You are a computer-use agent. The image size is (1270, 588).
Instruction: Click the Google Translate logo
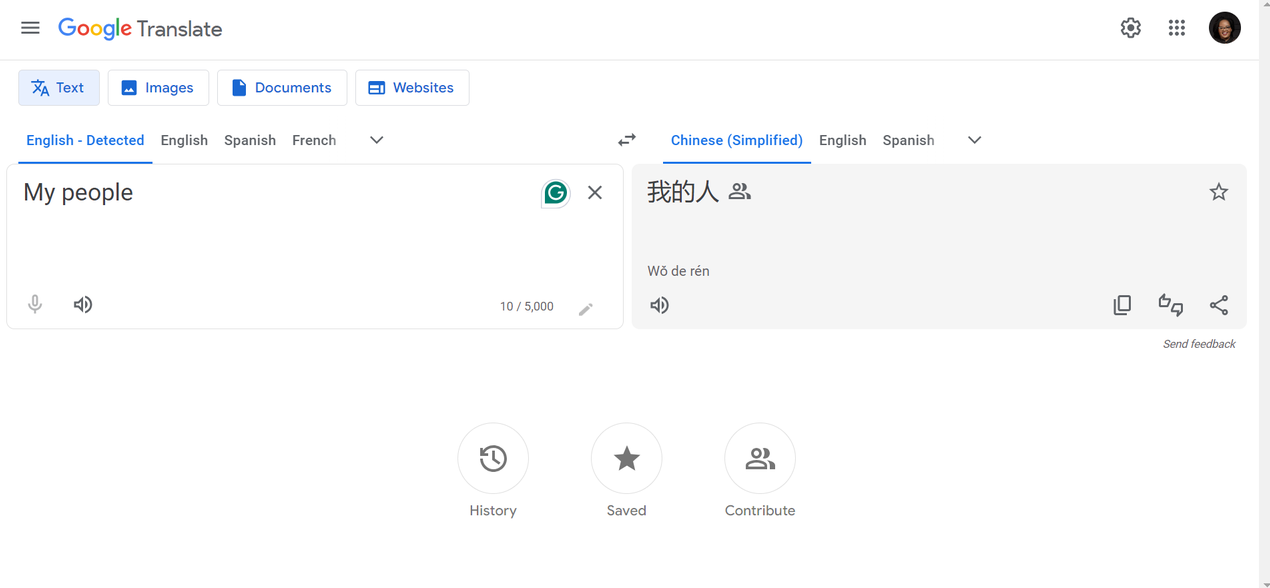(140, 29)
